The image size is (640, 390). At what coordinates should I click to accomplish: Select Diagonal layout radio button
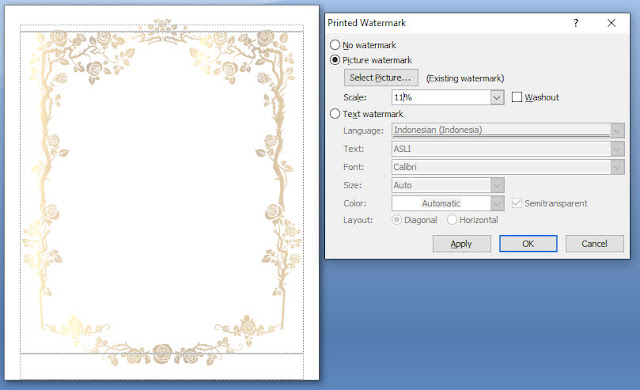pos(396,220)
